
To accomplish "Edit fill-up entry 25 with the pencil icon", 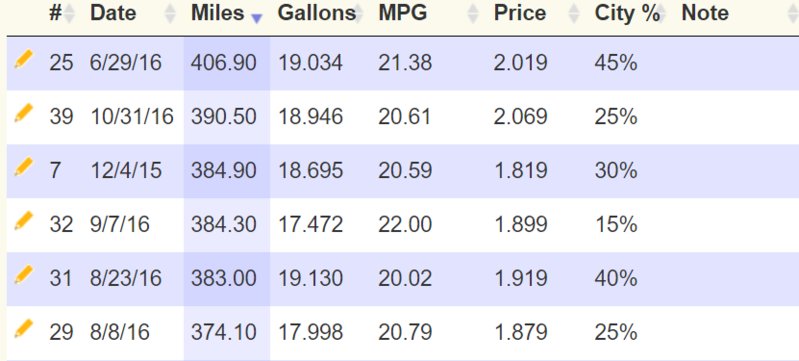I will coord(23,60).
